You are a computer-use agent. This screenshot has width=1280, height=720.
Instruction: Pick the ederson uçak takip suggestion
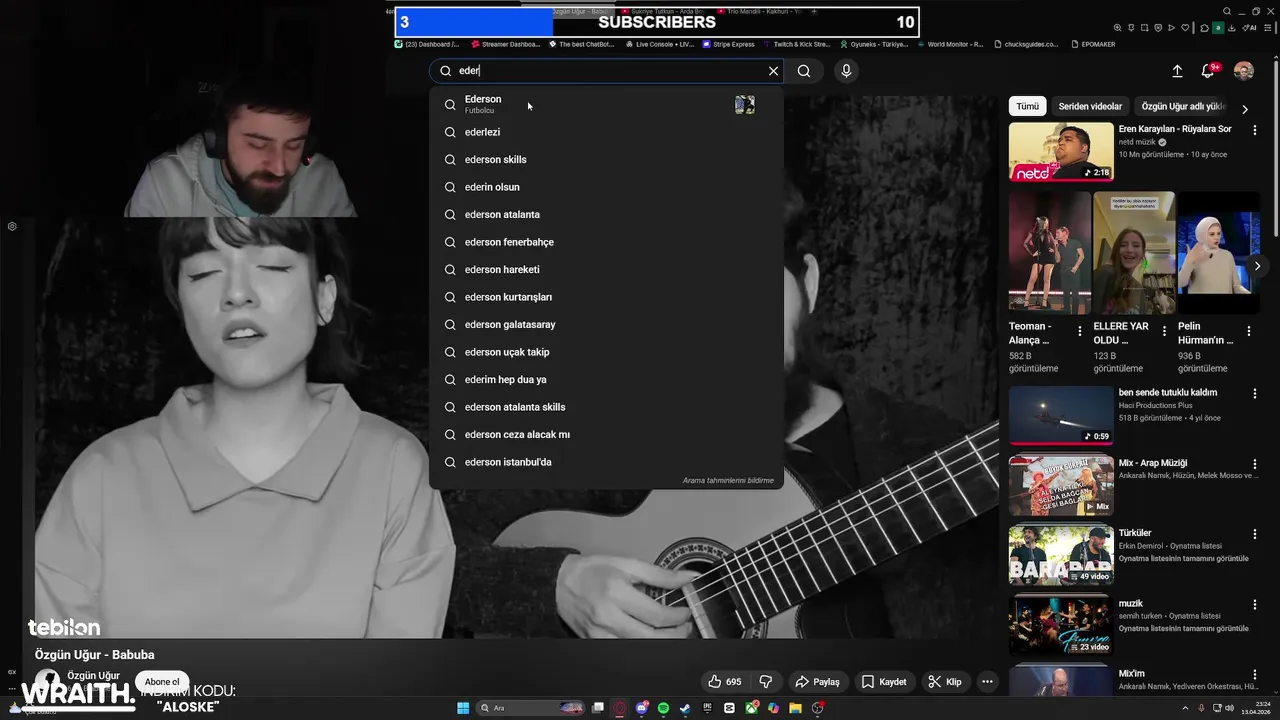(x=606, y=352)
